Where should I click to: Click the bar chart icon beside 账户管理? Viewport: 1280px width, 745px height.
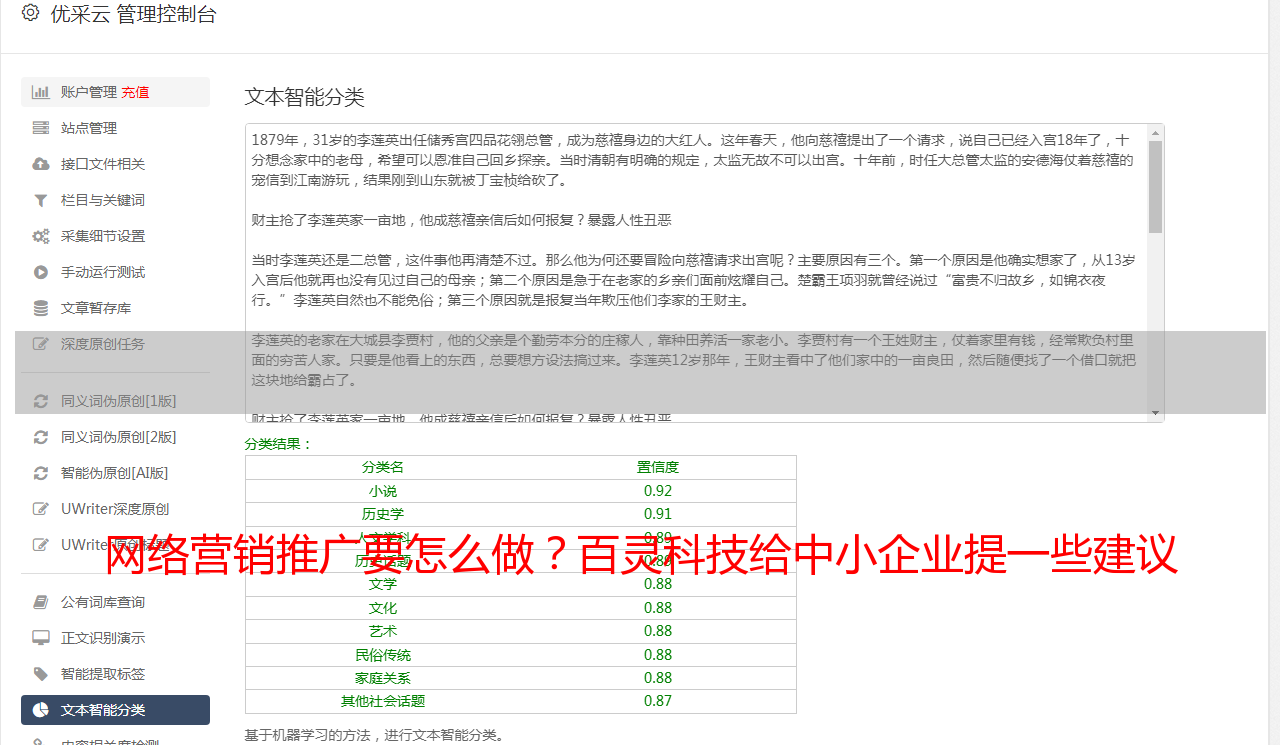[41, 92]
